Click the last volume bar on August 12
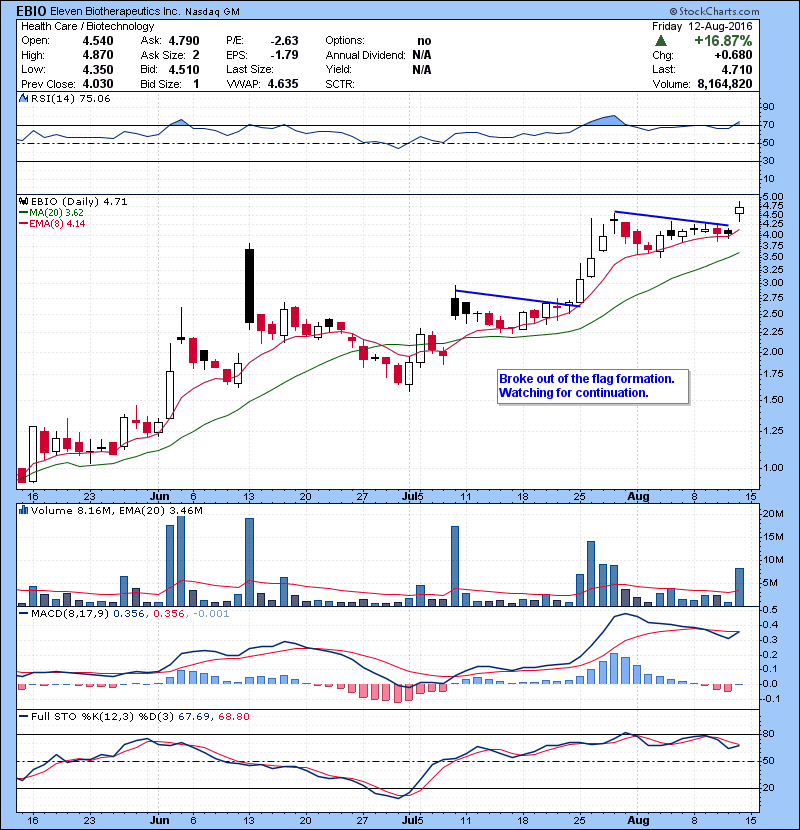Screen dimensions: 800x830 pos(739,587)
